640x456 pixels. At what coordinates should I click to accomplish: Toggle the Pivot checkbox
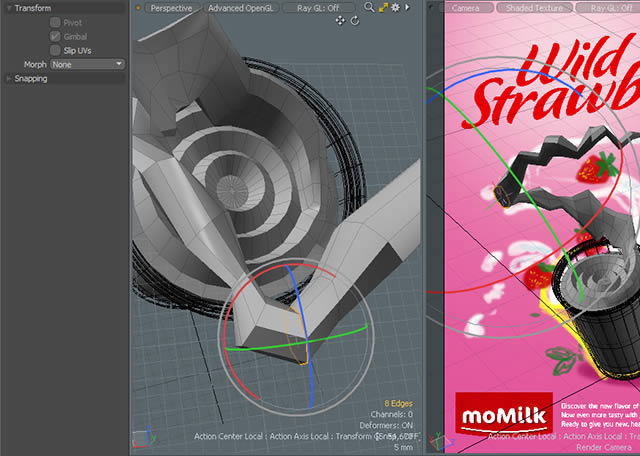click(x=55, y=22)
